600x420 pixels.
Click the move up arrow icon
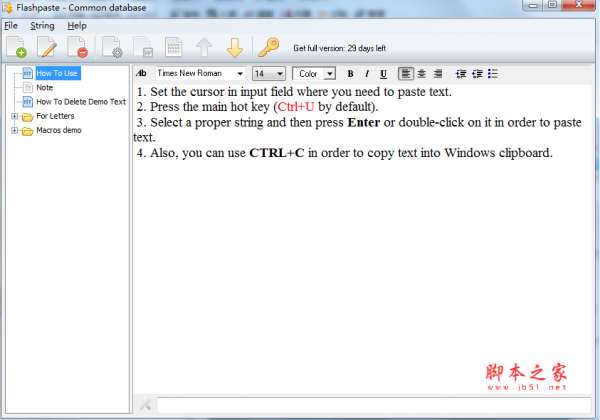[x=204, y=47]
